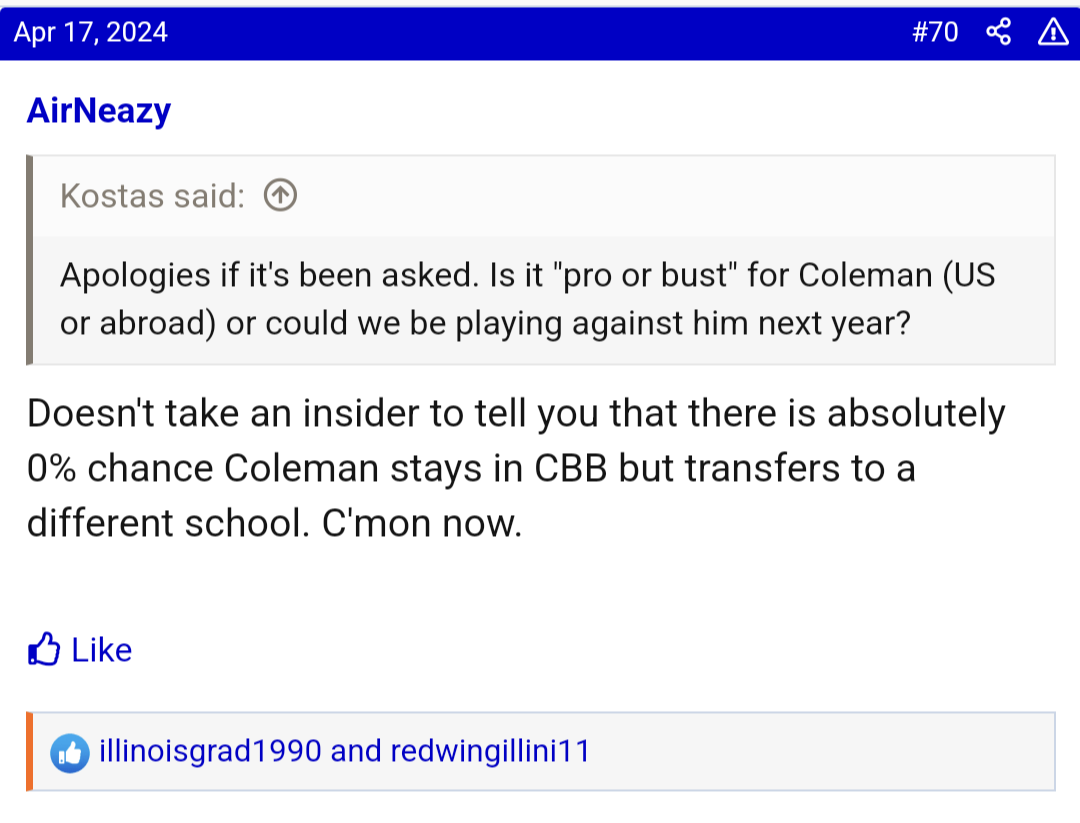Click empty space in reactions summary bar
This screenshot has height=823, width=1080.
(x=820, y=751)
